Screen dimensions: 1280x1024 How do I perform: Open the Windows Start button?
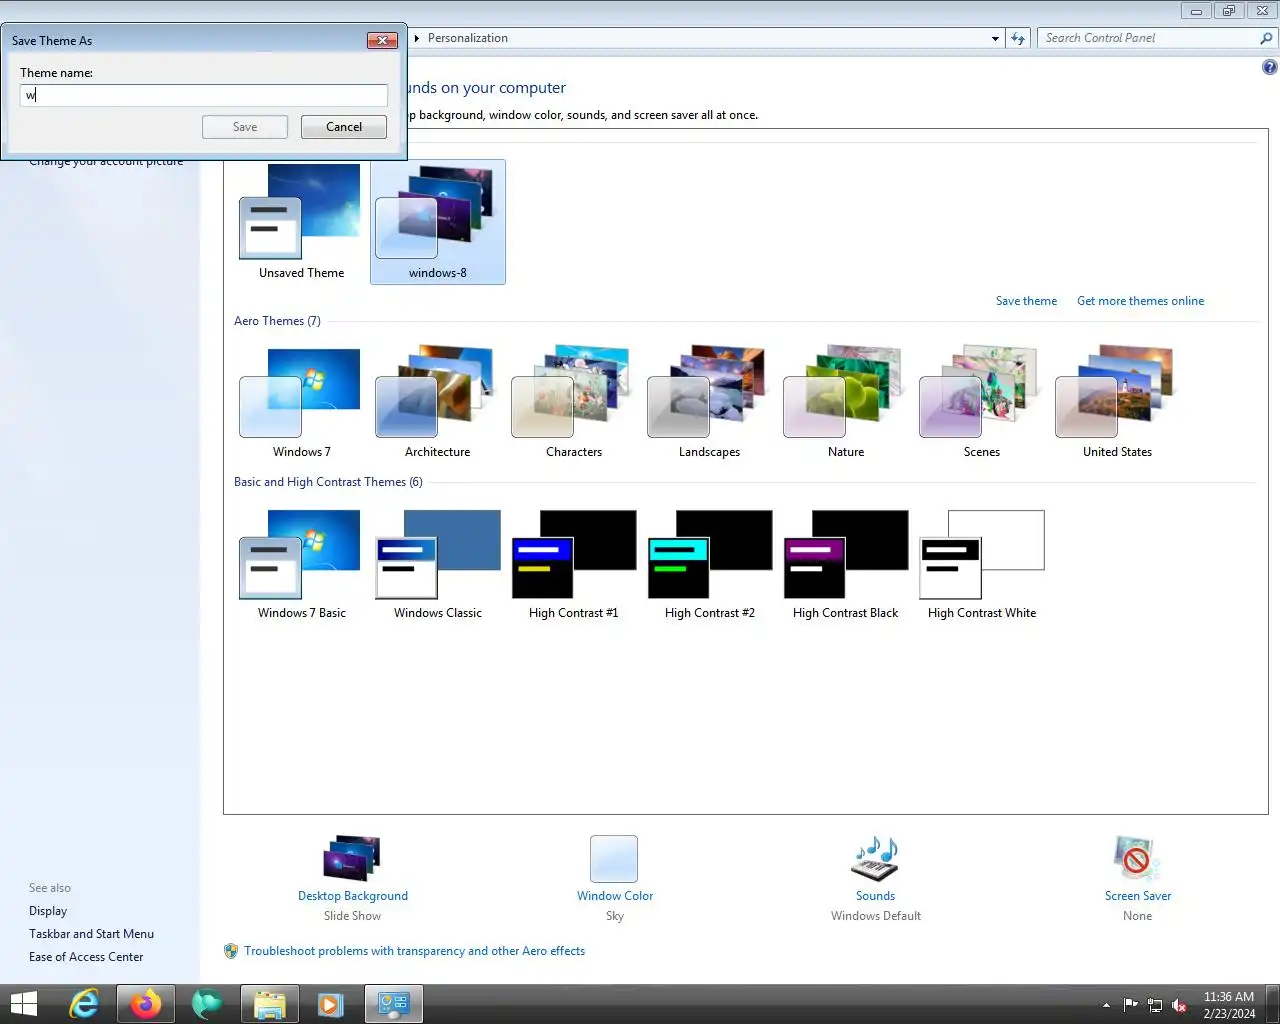[x=23, y=1004]
